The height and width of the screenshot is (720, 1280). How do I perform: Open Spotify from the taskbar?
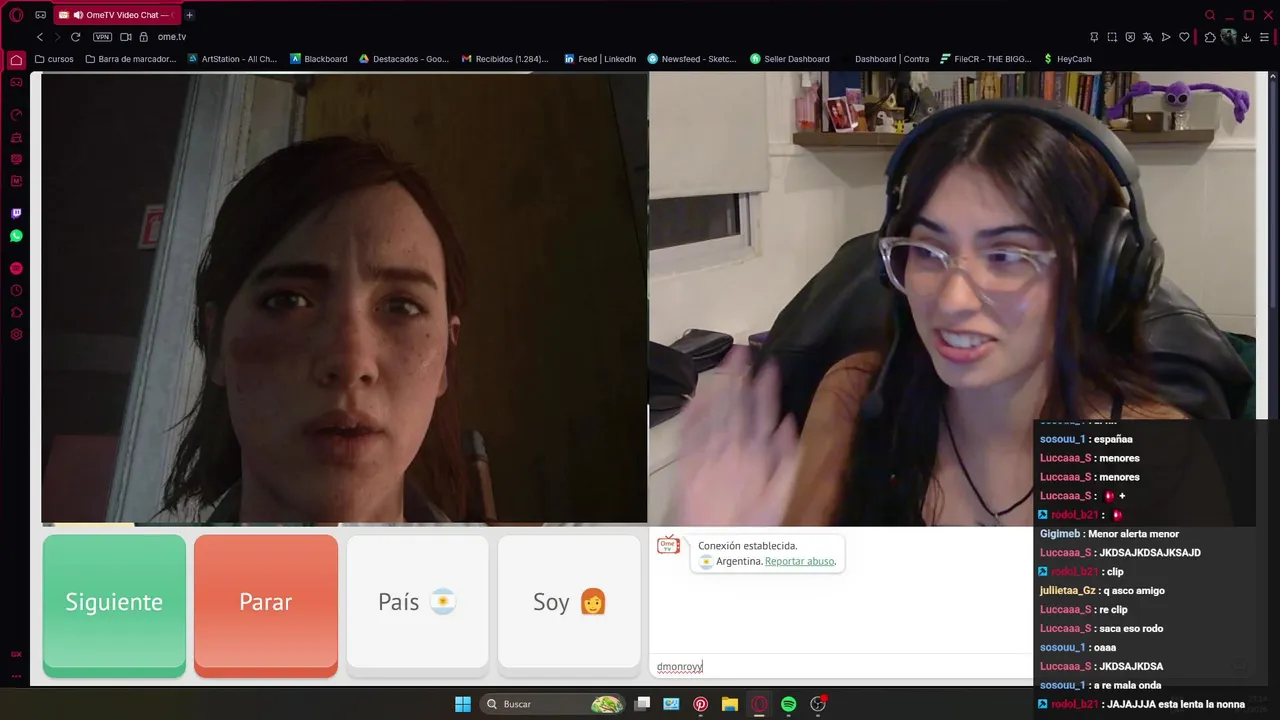pyautogui.click(x=788, y=704)
